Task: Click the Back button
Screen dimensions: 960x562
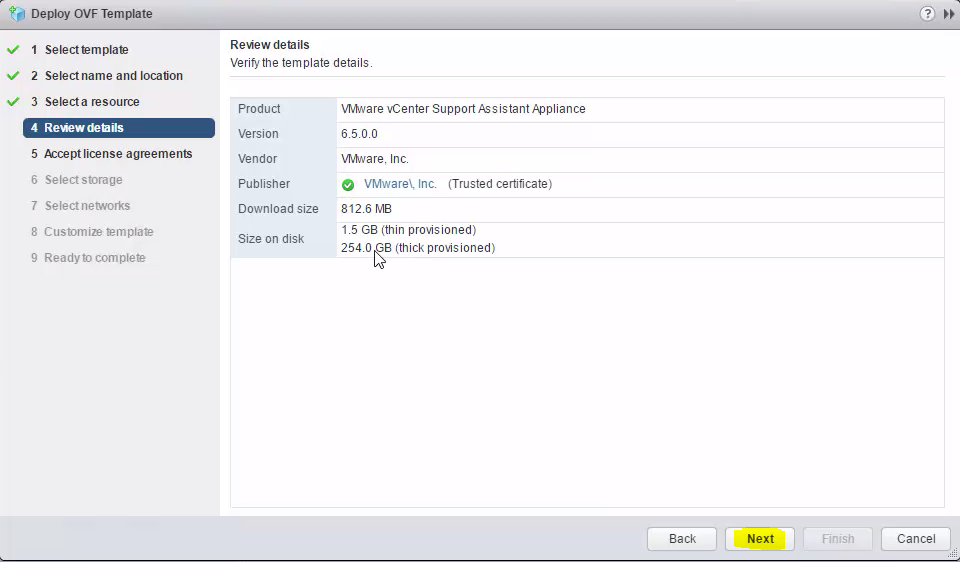Action: click(682, 539)
